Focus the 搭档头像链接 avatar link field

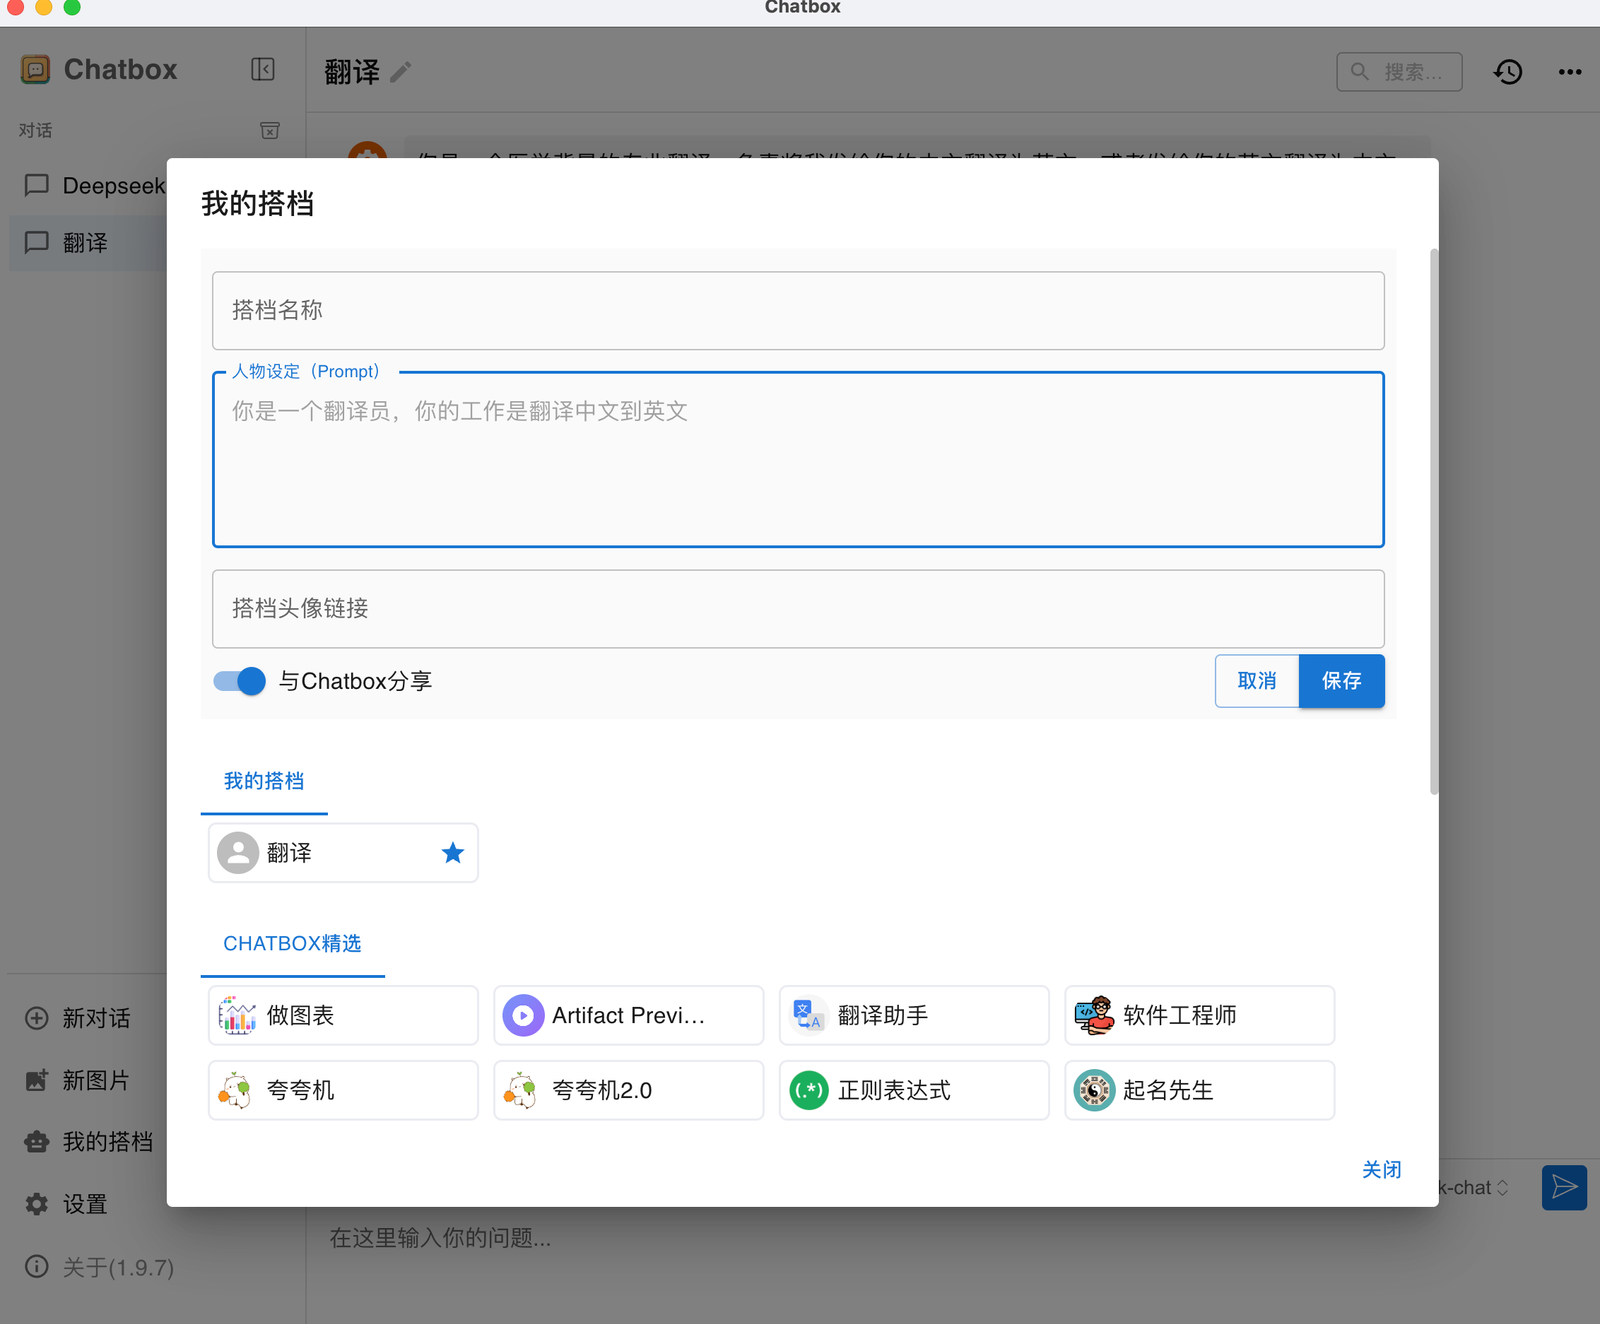coord(797,609)
